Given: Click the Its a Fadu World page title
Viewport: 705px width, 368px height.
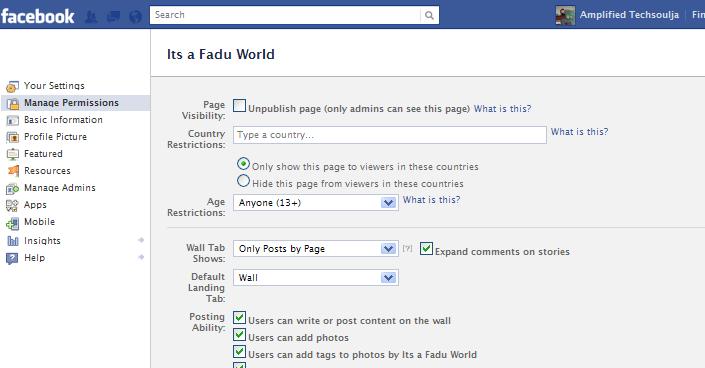Looking at the screenshot, I should pyautogui.click(x=220, y=54).
